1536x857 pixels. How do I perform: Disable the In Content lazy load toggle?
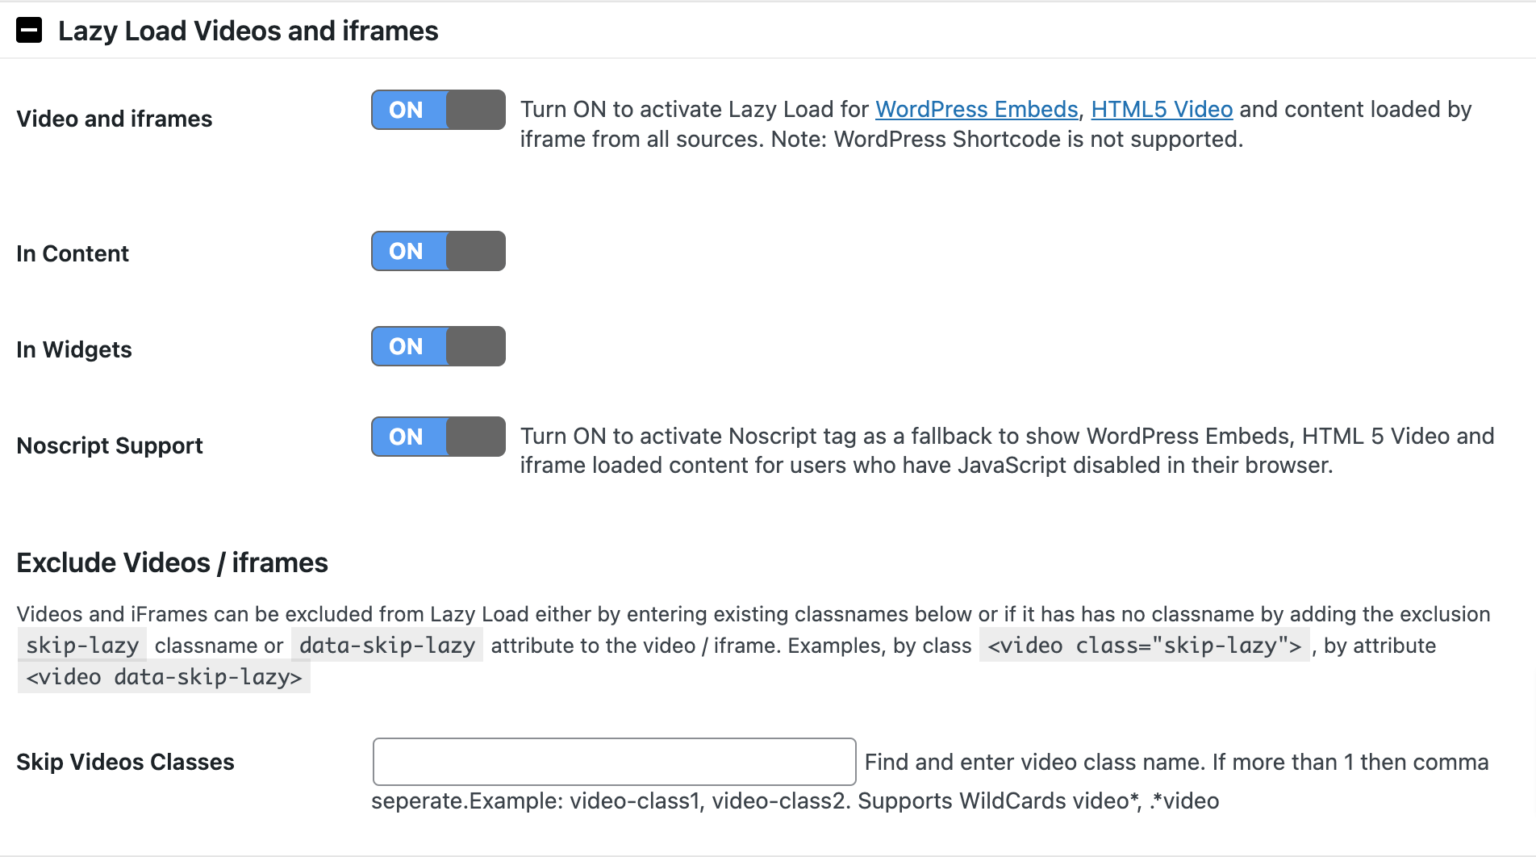tap(437, 251)
